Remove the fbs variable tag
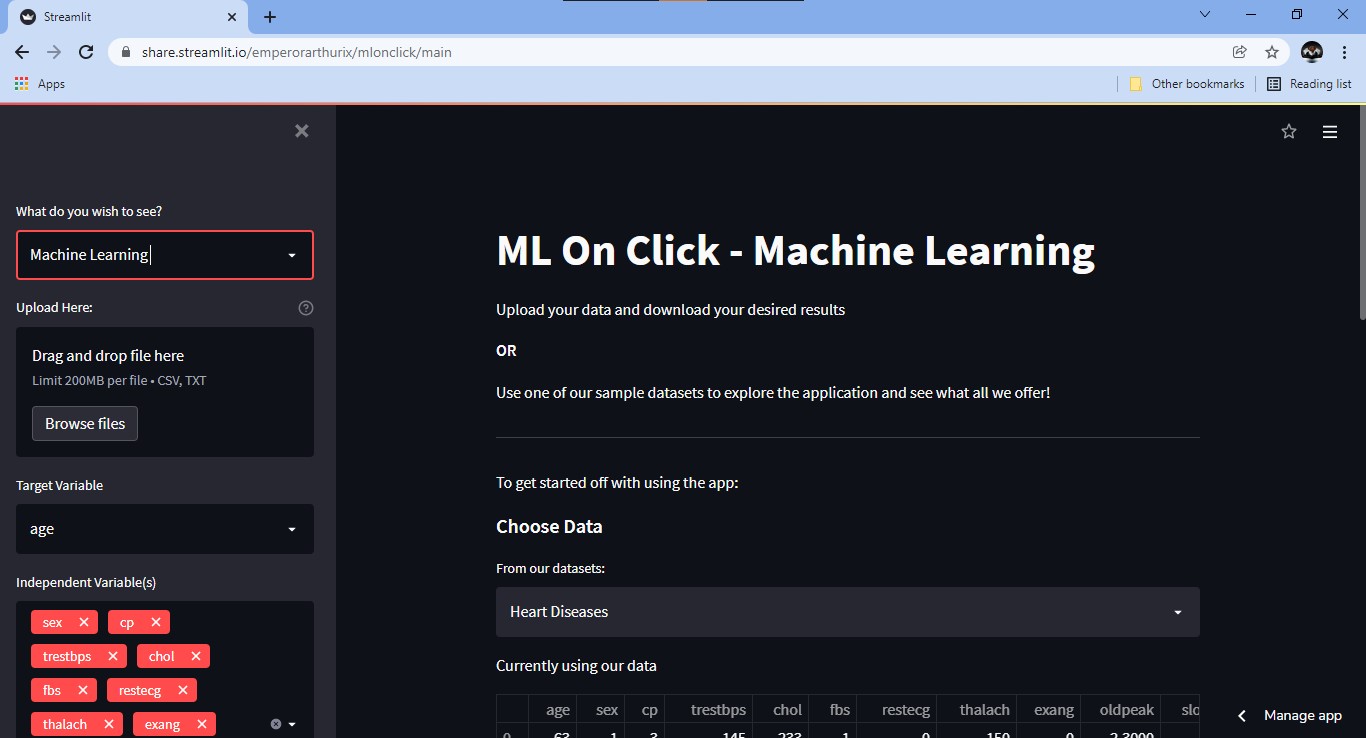The width and height of the screenshot is (1366, 738). pos(83,690)
